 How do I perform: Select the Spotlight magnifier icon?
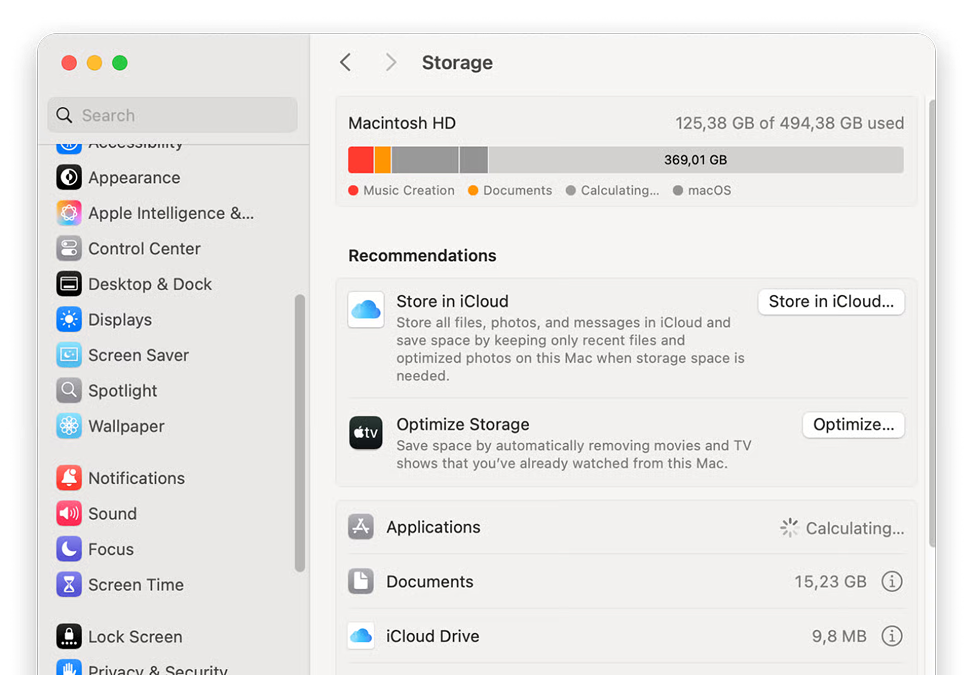(69, 391)
